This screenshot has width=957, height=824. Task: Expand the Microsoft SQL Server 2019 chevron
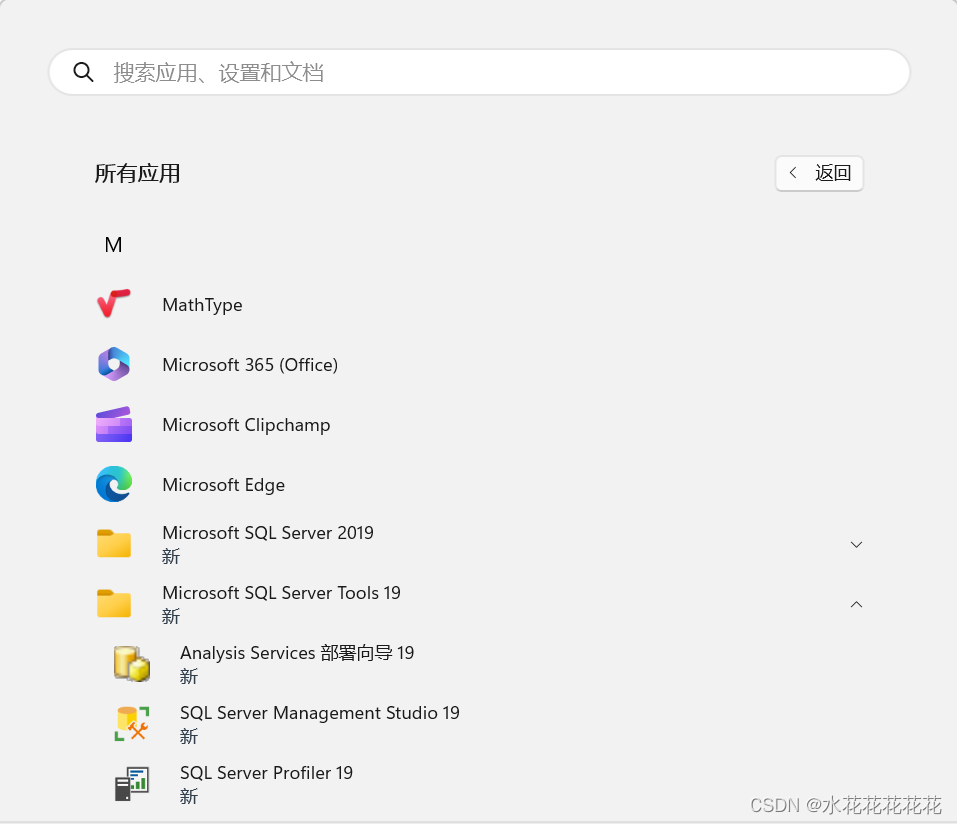click(x=856, y=544)
